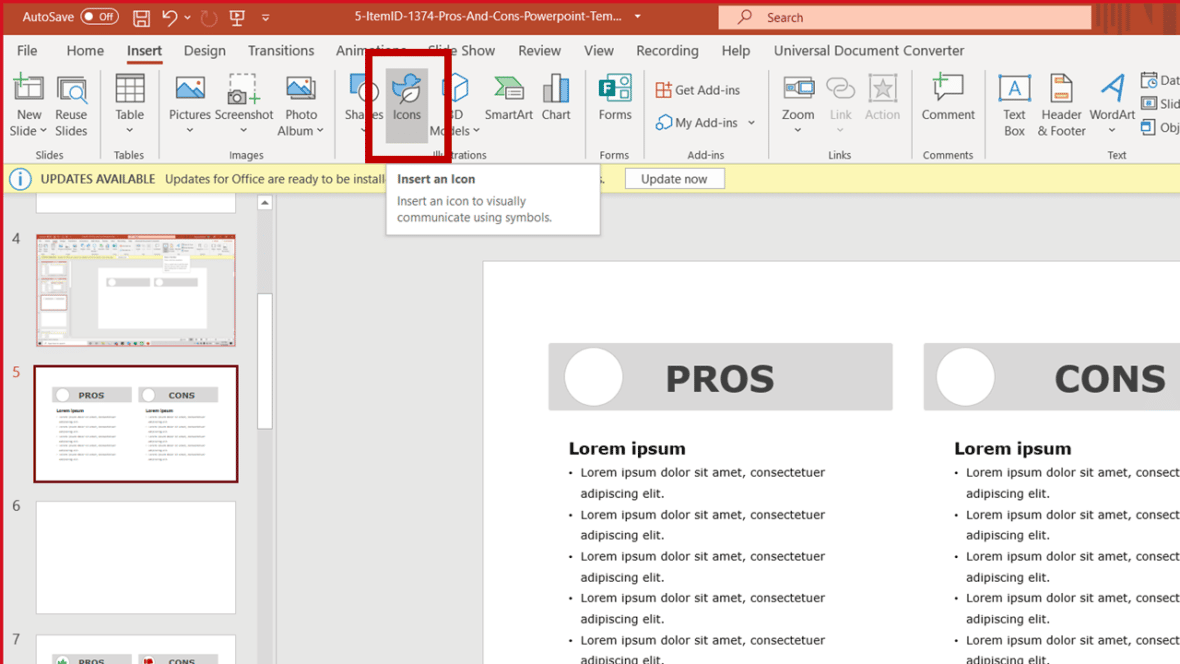The width and height of the screenshot is (1180, 664).
Task: Click the Update now button
Action: 674,179
